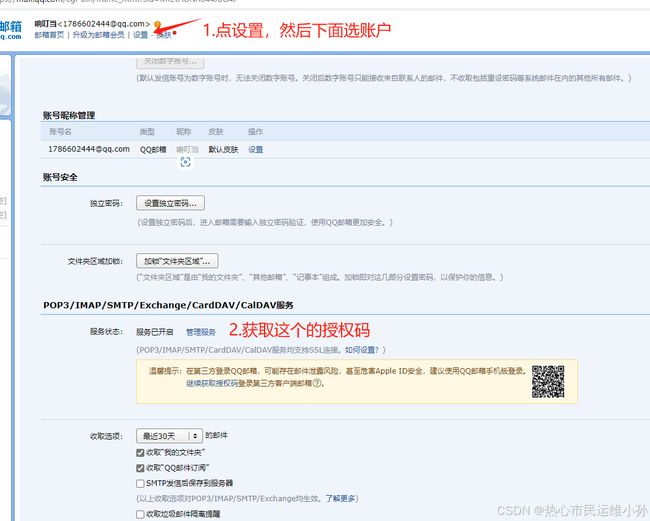This screenshot has width=650, height=521.
Task: Open the 换肤 link in the header
Action: (164, 35)
